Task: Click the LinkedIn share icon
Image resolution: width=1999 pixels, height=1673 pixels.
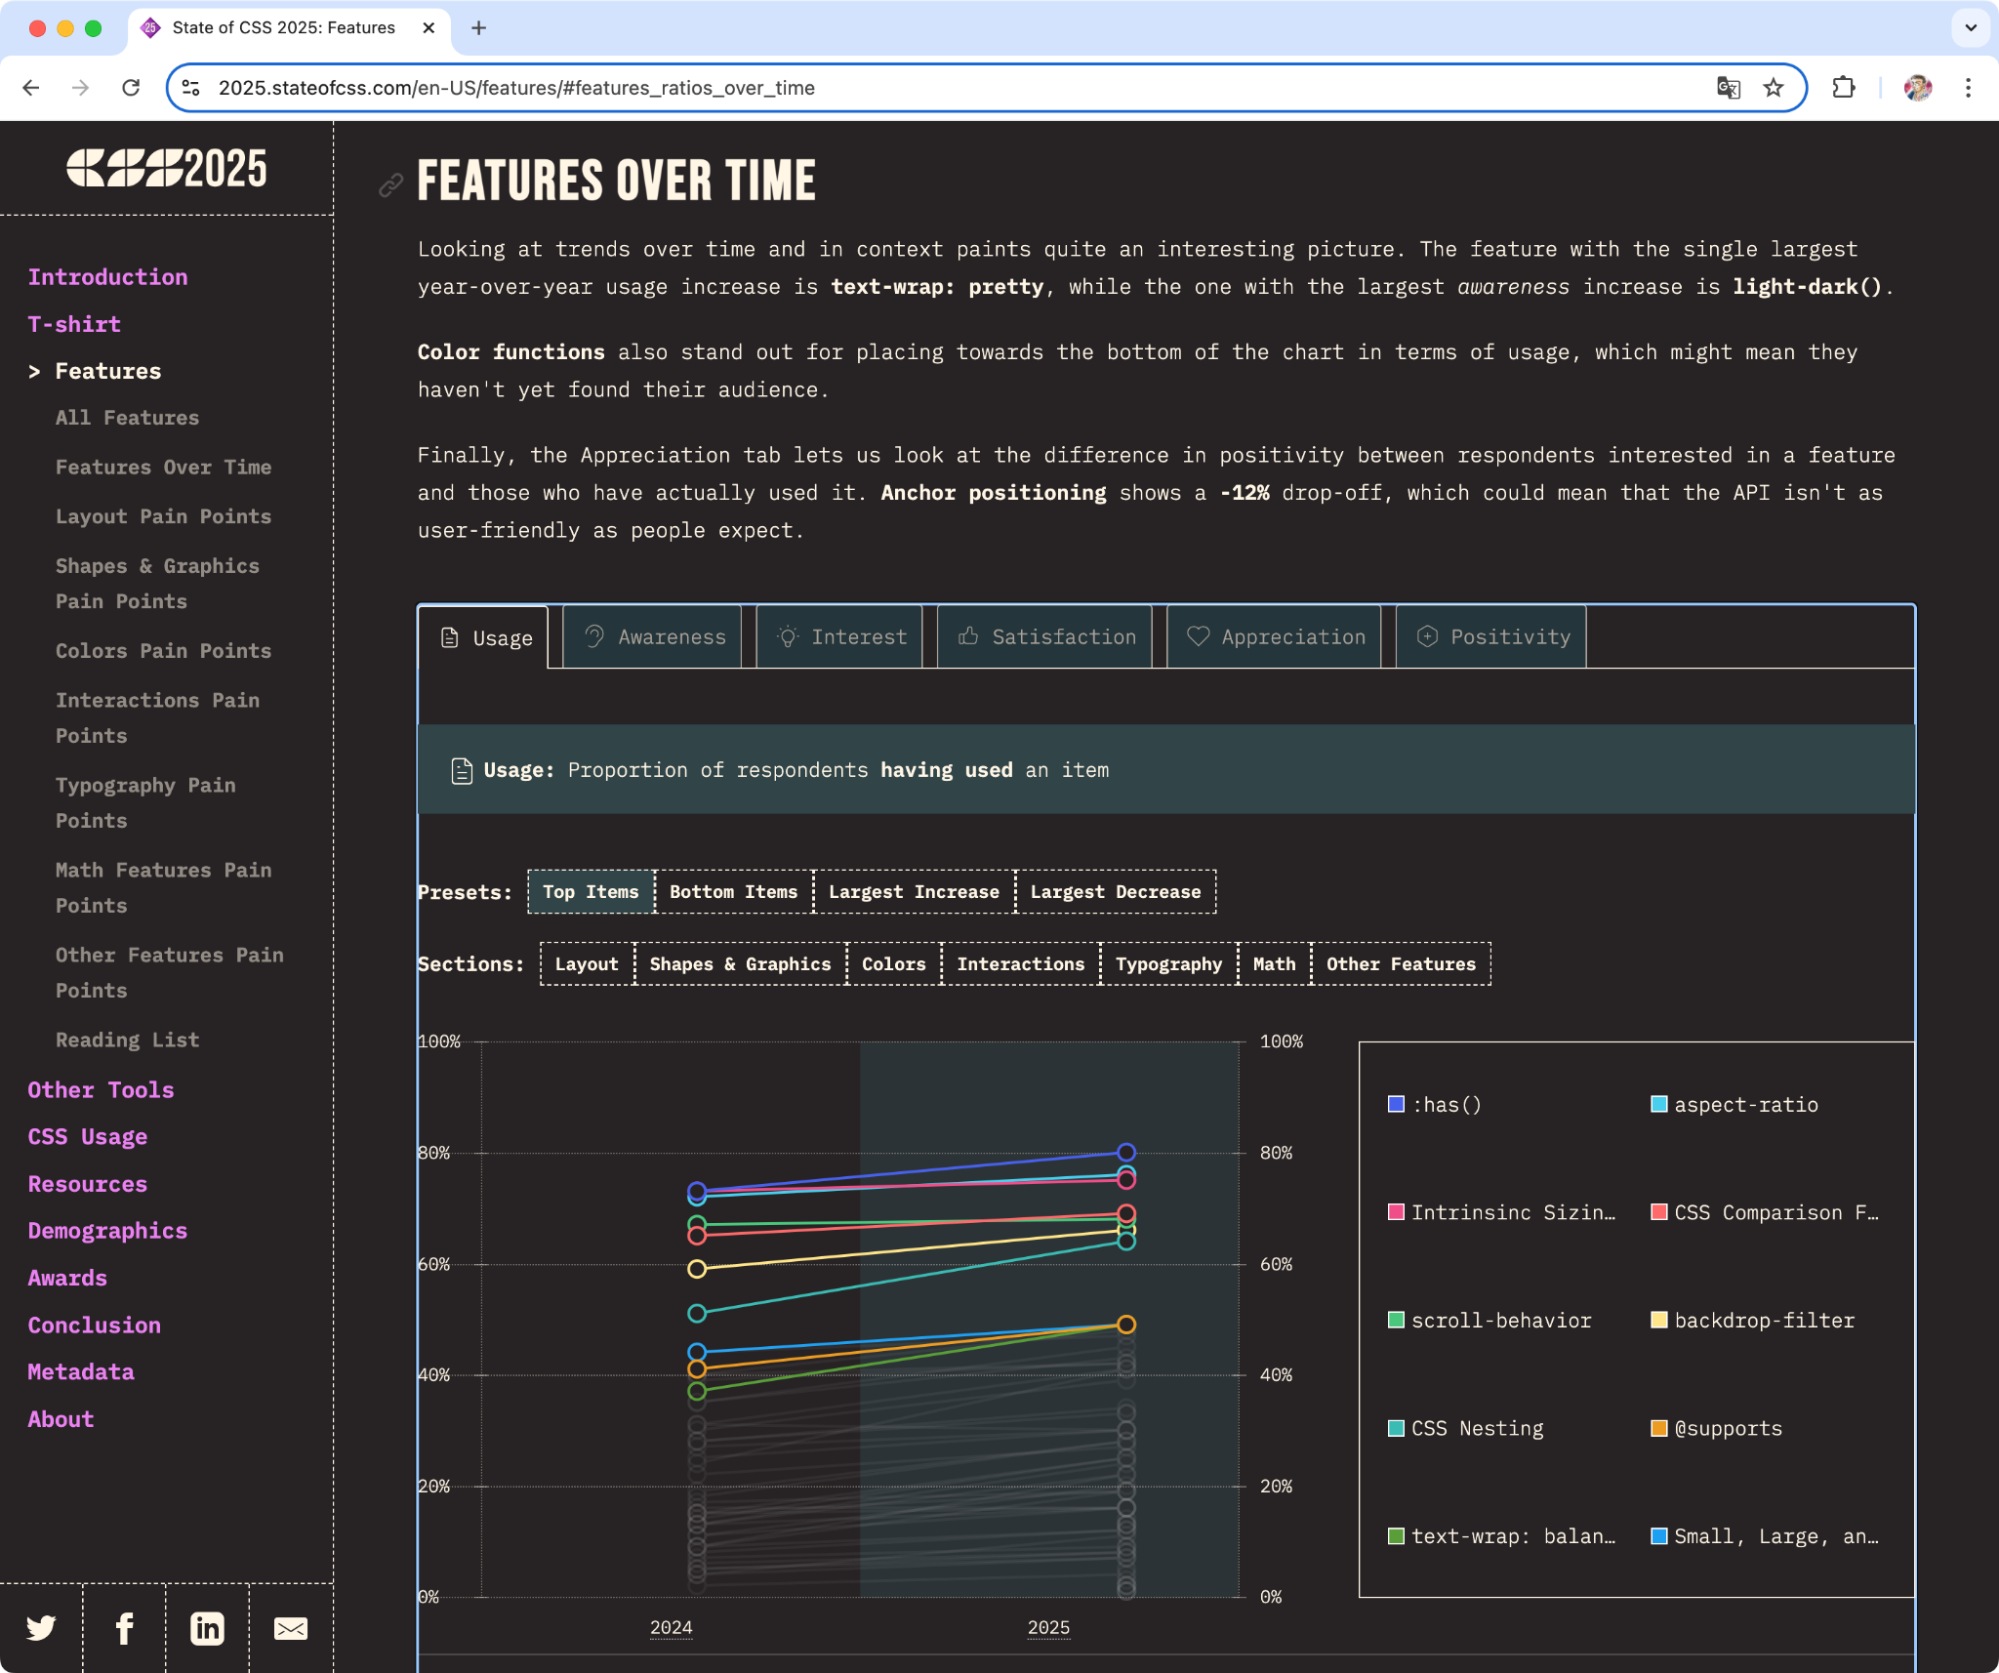Action: tap(207, 1628)
